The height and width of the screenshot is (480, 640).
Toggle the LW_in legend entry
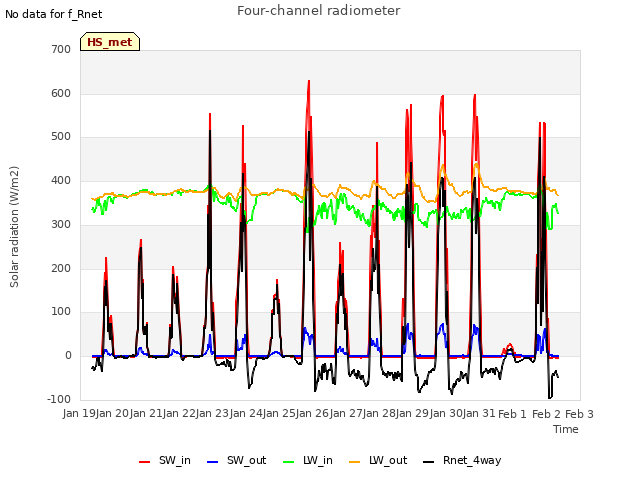click(x=308, y=460)
